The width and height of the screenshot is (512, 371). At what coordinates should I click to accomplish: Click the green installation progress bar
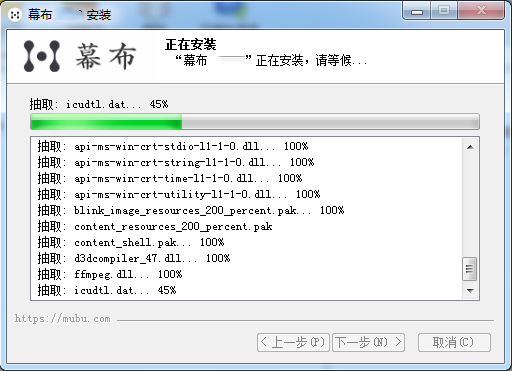pos(255,121)
